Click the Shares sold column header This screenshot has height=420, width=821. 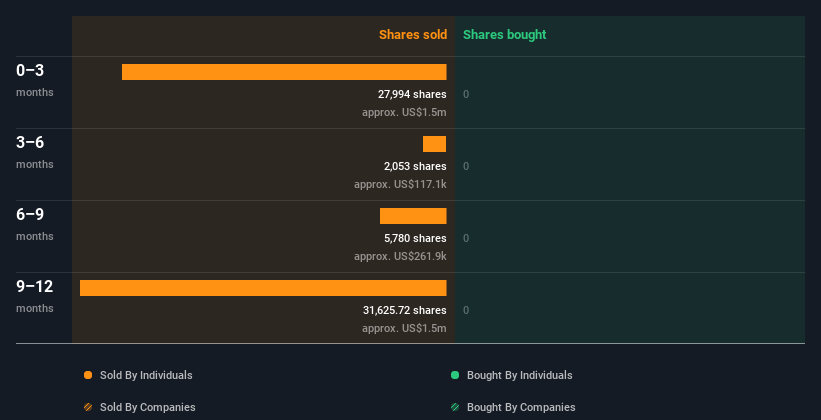click(x=413, y=35)
